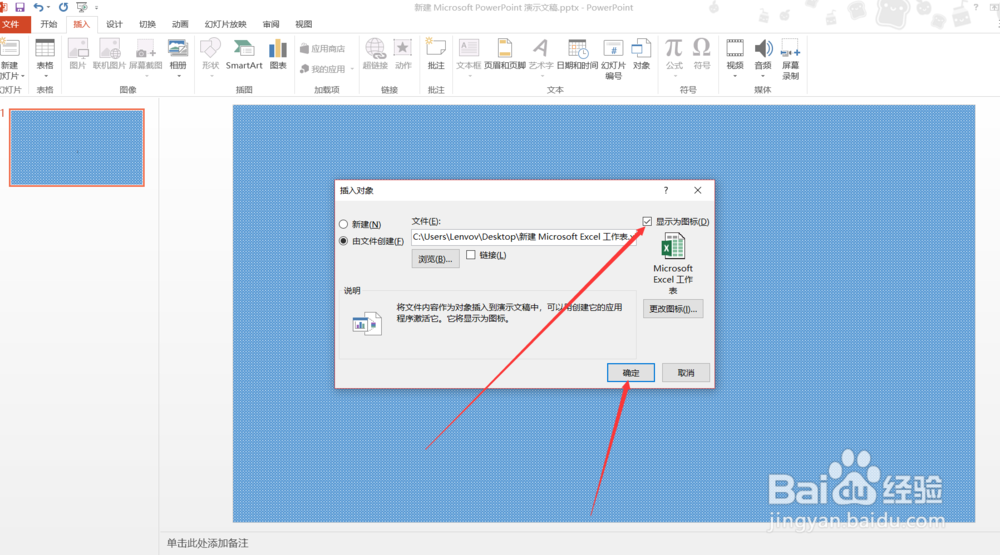Screen dimensions: 1000x555
Task: Click the Redo icon in quick access toolbar
Action: [x=63, y=8]
